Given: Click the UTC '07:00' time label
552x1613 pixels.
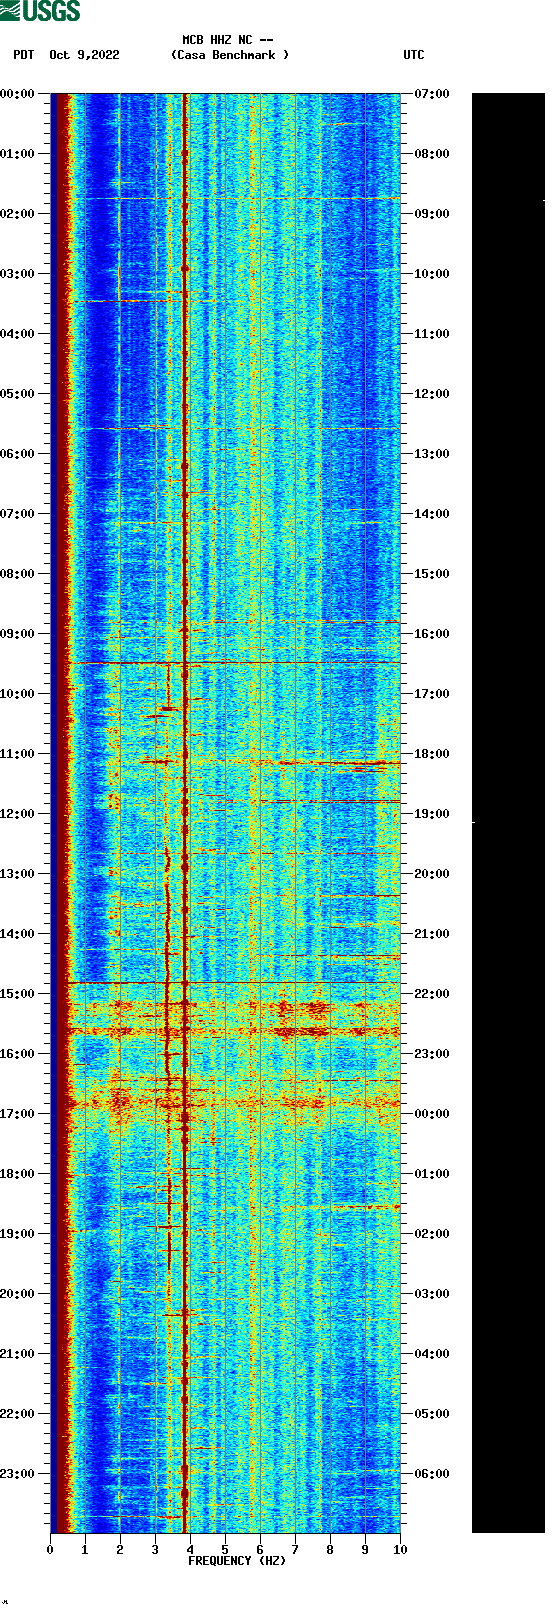Looking at the screenshot, I should click(432, 94).
